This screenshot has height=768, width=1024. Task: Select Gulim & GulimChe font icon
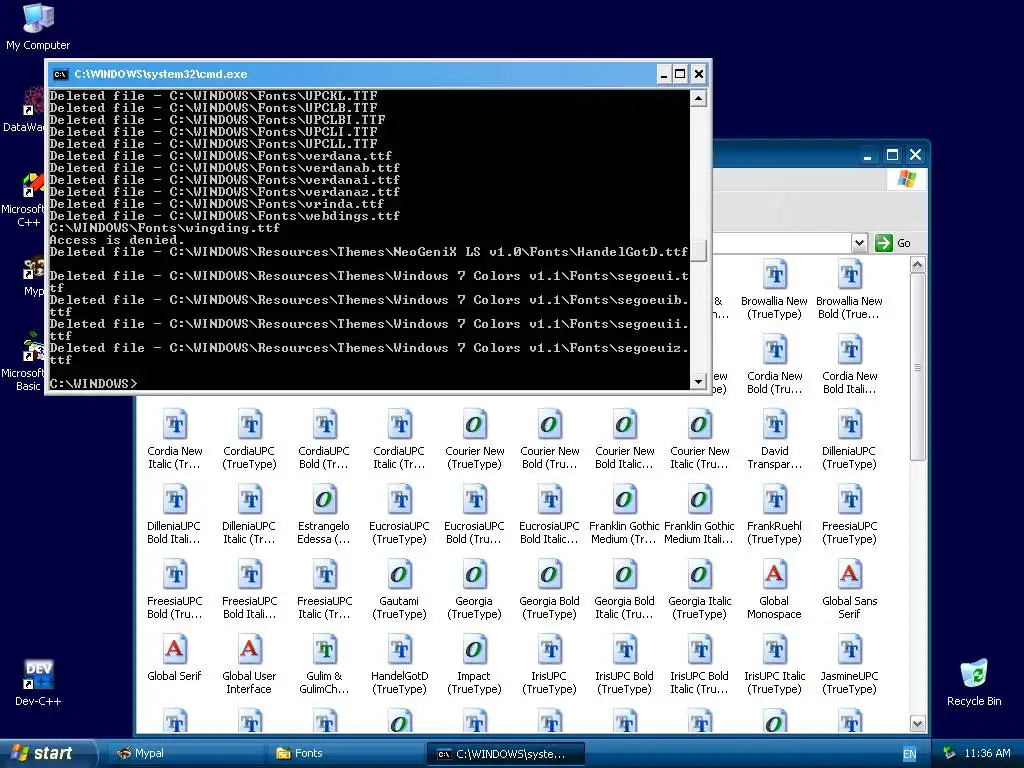coord(324,664)
